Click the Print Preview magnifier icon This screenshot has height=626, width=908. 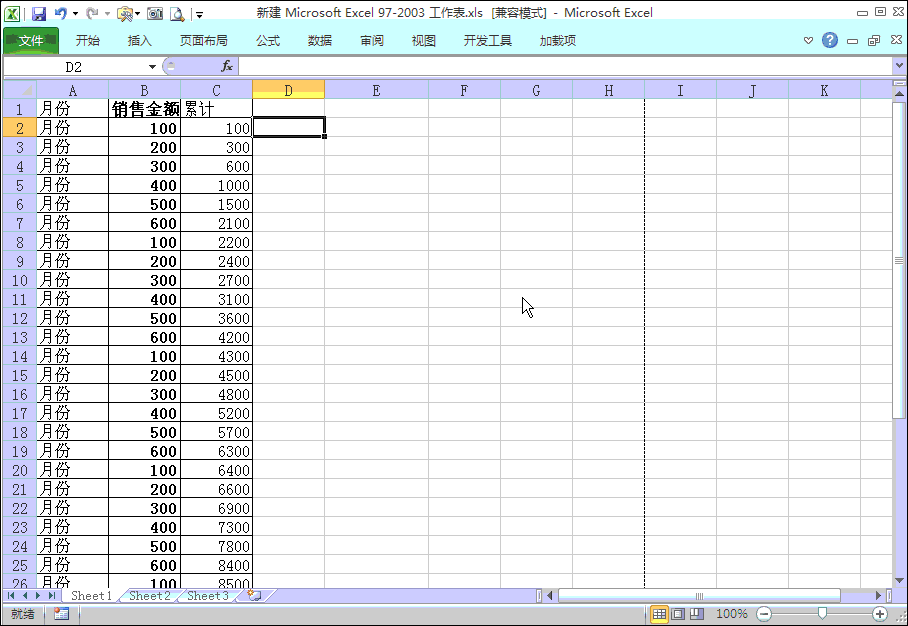[177, 13]
